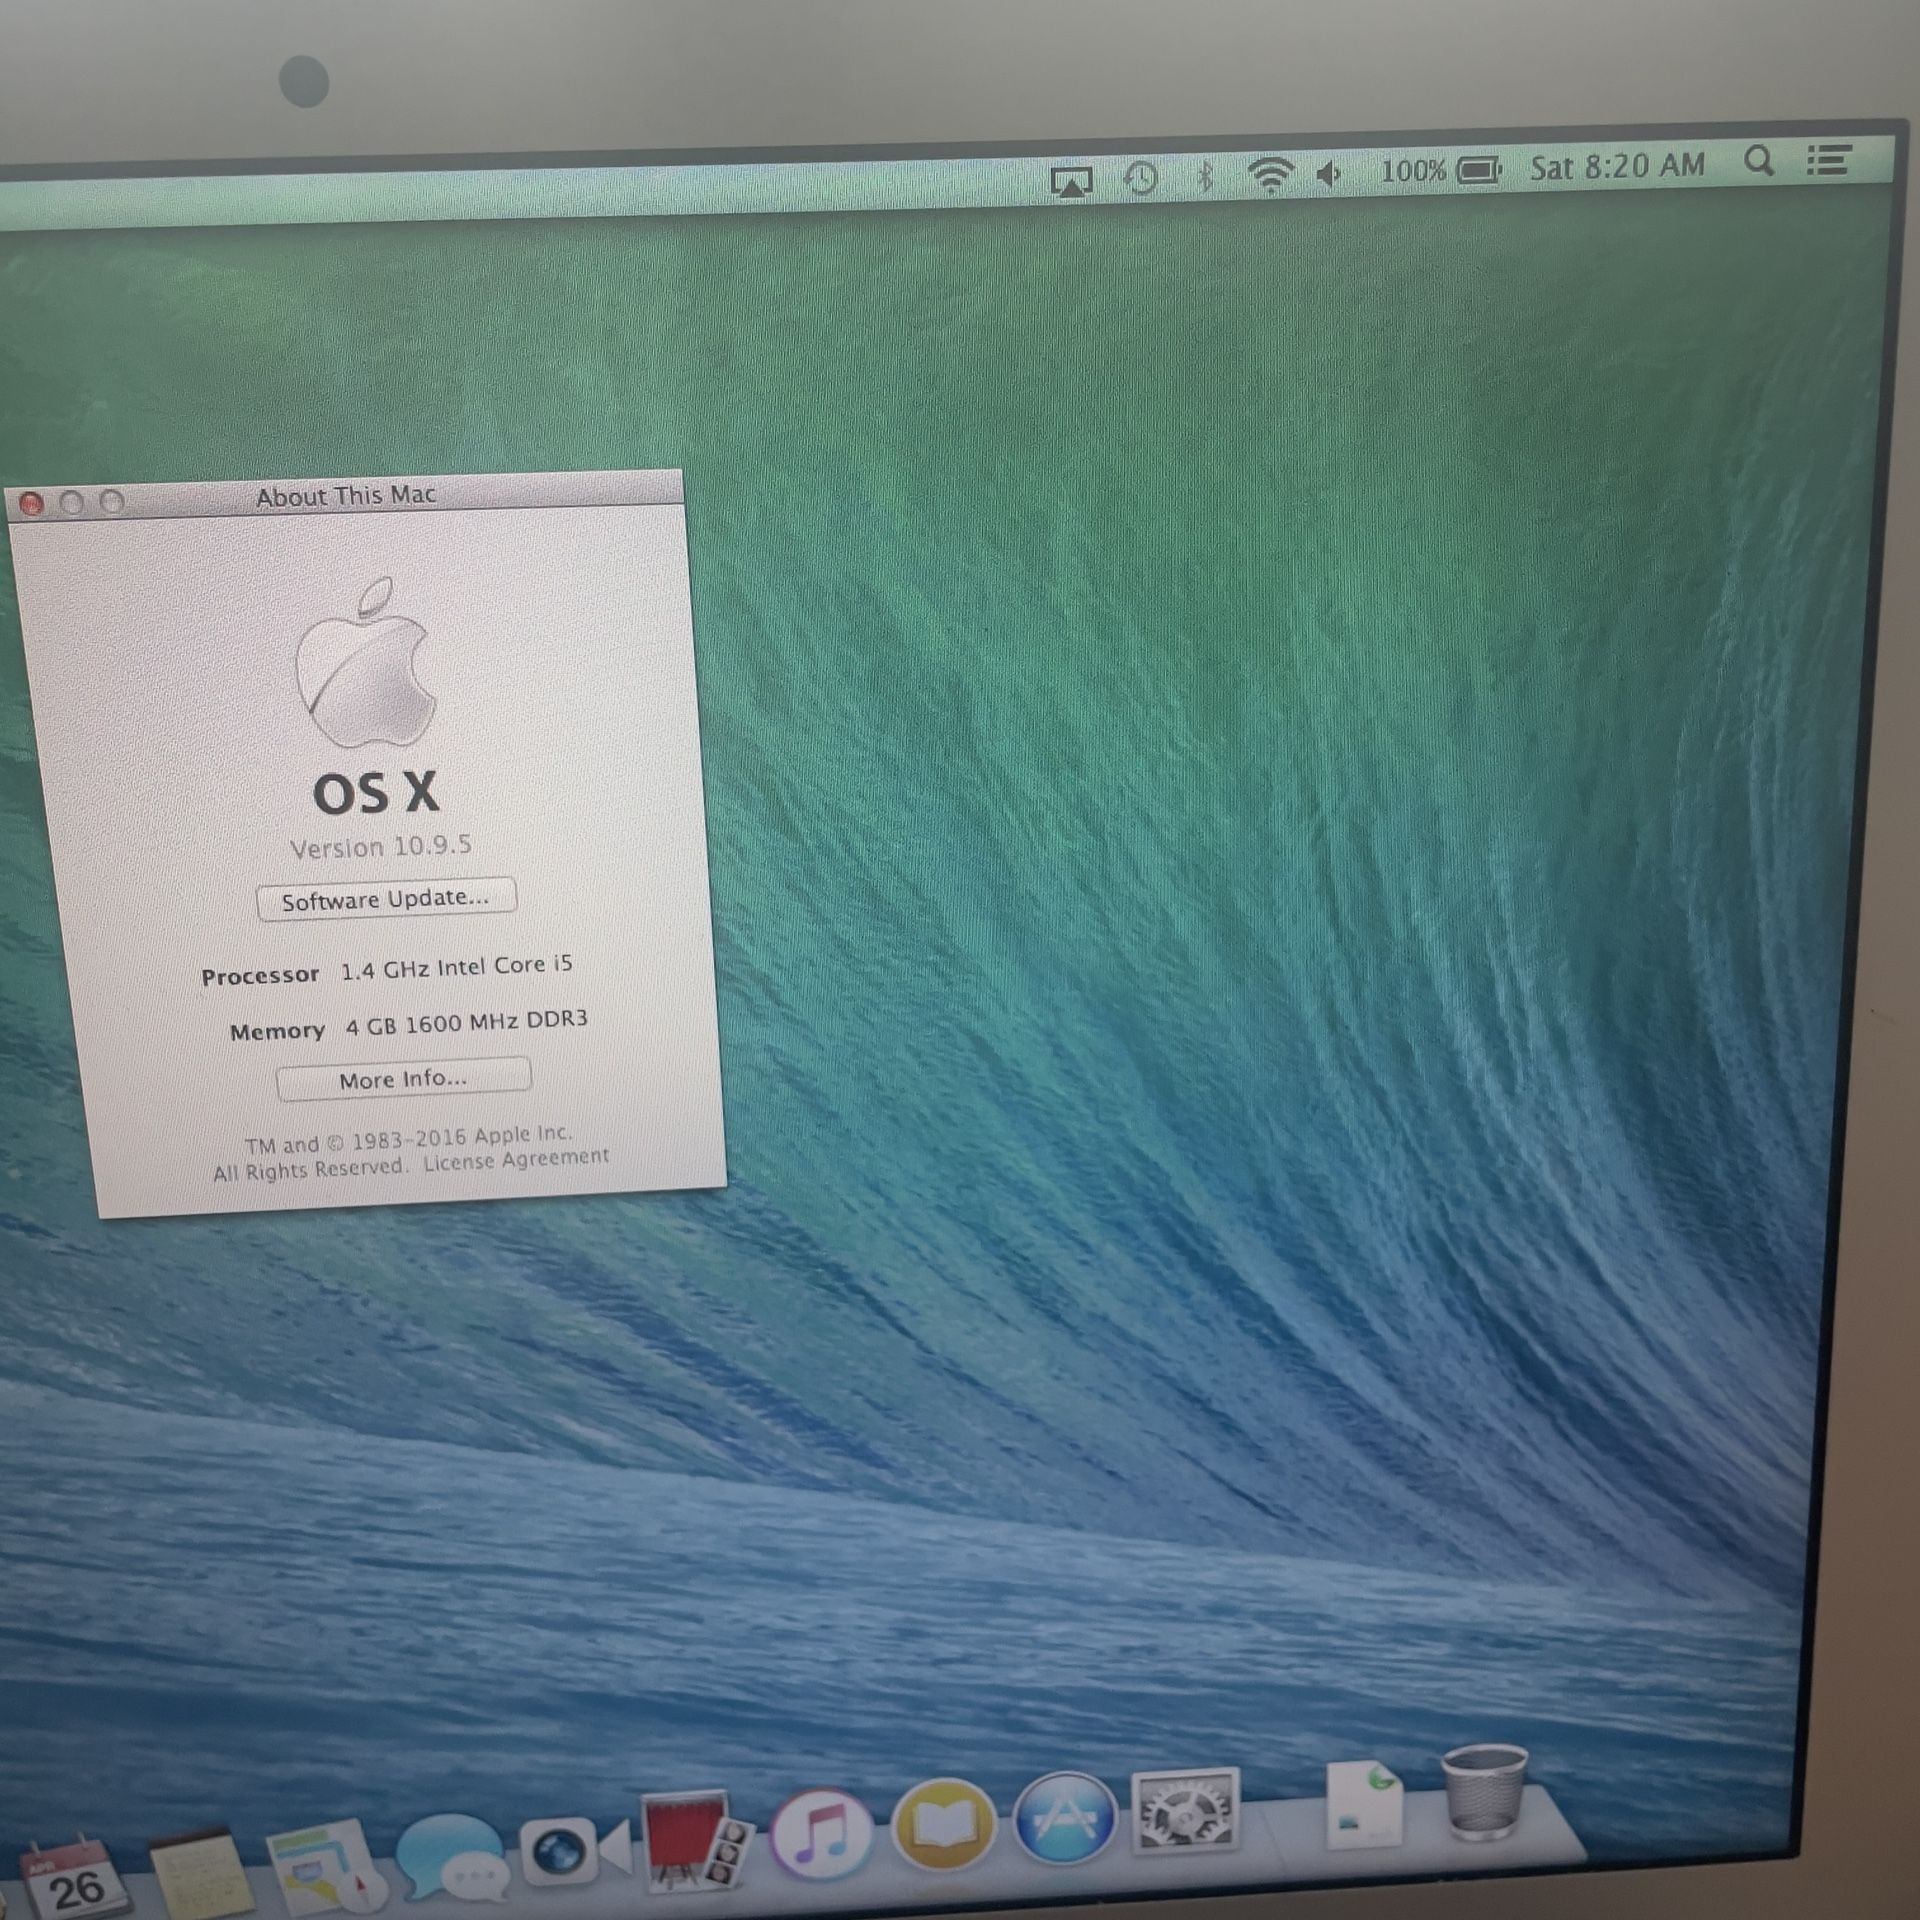1920x1920 pixels.
Task: Open the License Agreement link
Action: click(x=515, y=1160)
